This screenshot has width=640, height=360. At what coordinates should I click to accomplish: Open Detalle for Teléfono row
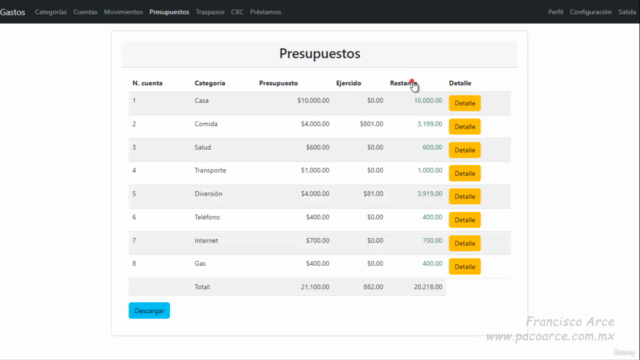click(x=464, y=220)
